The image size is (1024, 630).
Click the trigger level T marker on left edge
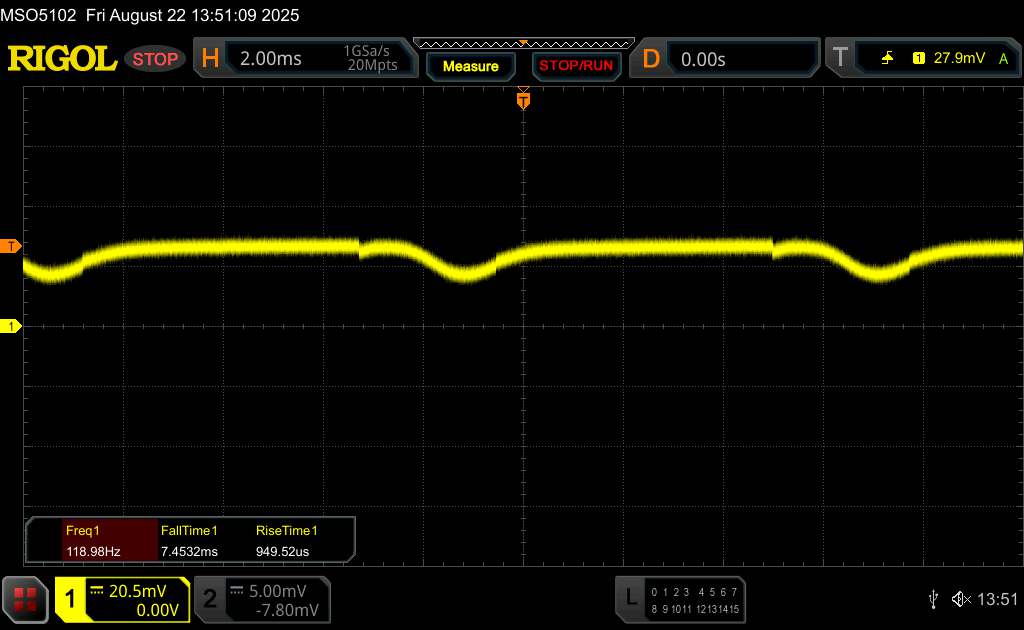point(11,246)
